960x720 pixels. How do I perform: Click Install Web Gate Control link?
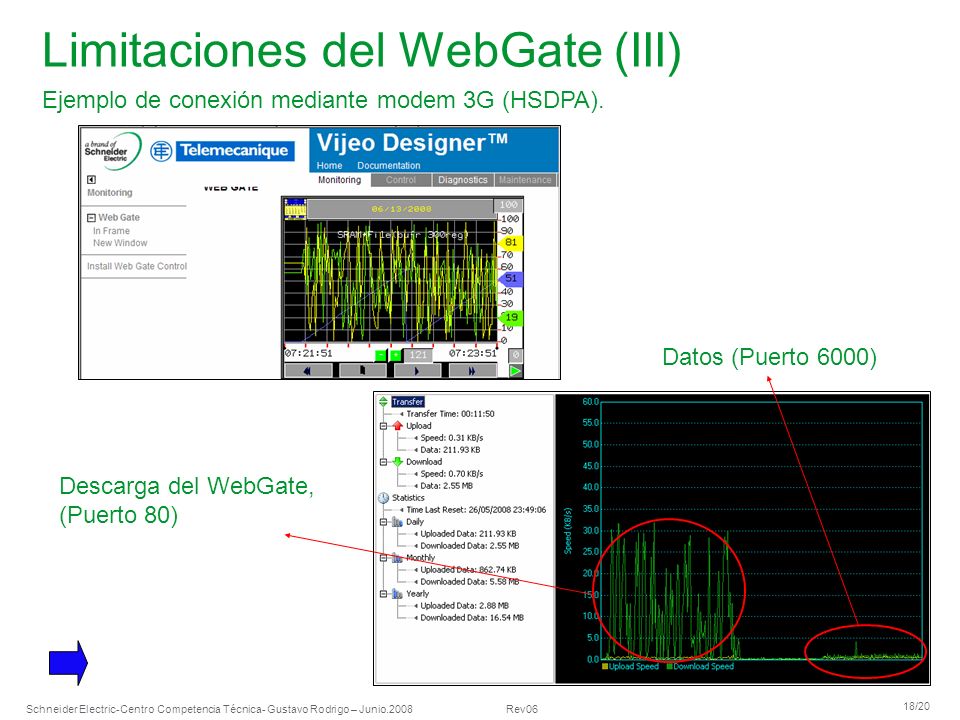[x=137, y=266]
